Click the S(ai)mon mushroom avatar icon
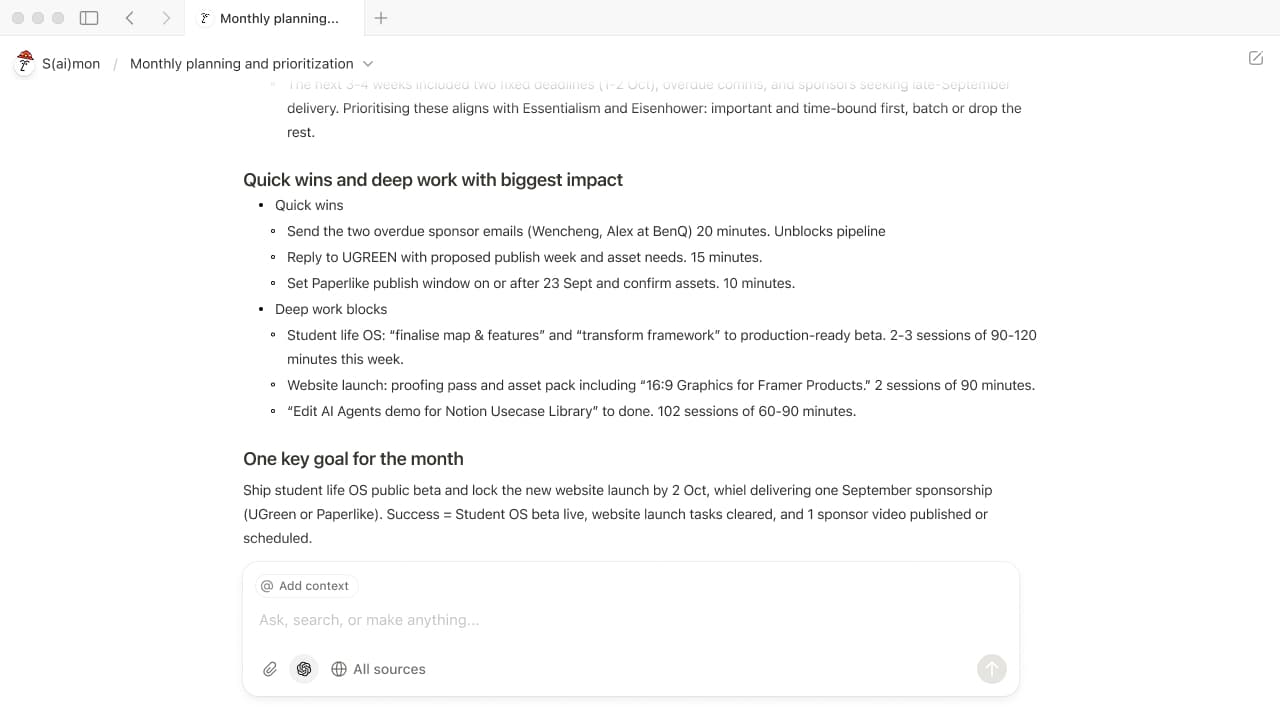This screenshot has height=720, width=1280. (25, 63)
